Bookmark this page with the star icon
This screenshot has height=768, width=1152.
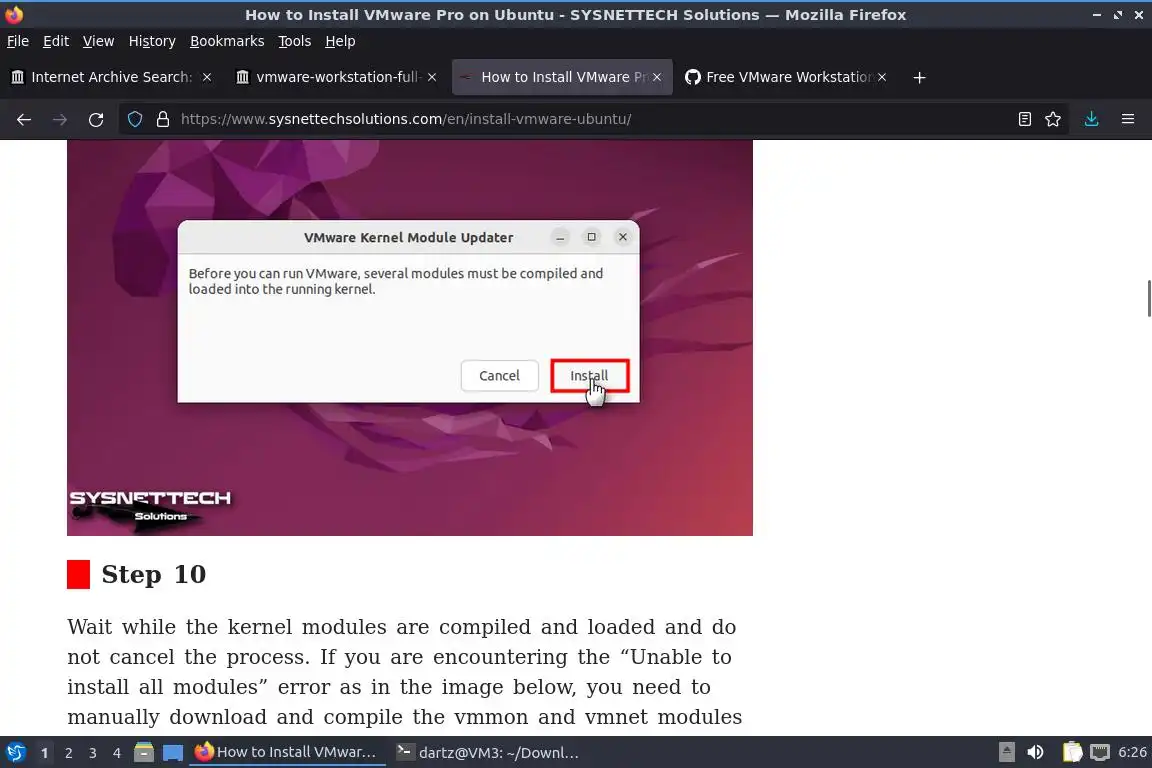coord(1053,119)
